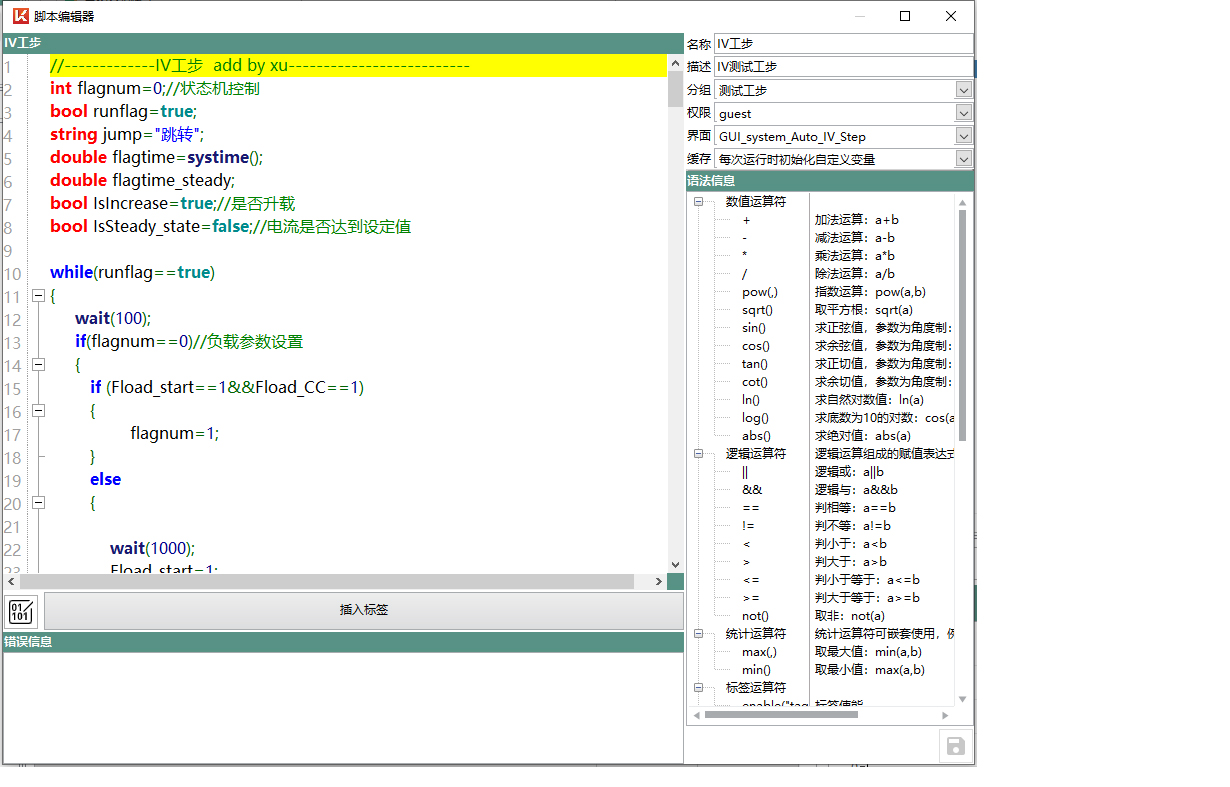Viewport: 1230px width, 787px height.
Task: Click the code editor vertical scrollbar down arrow
Action: [x=675, y=564]
